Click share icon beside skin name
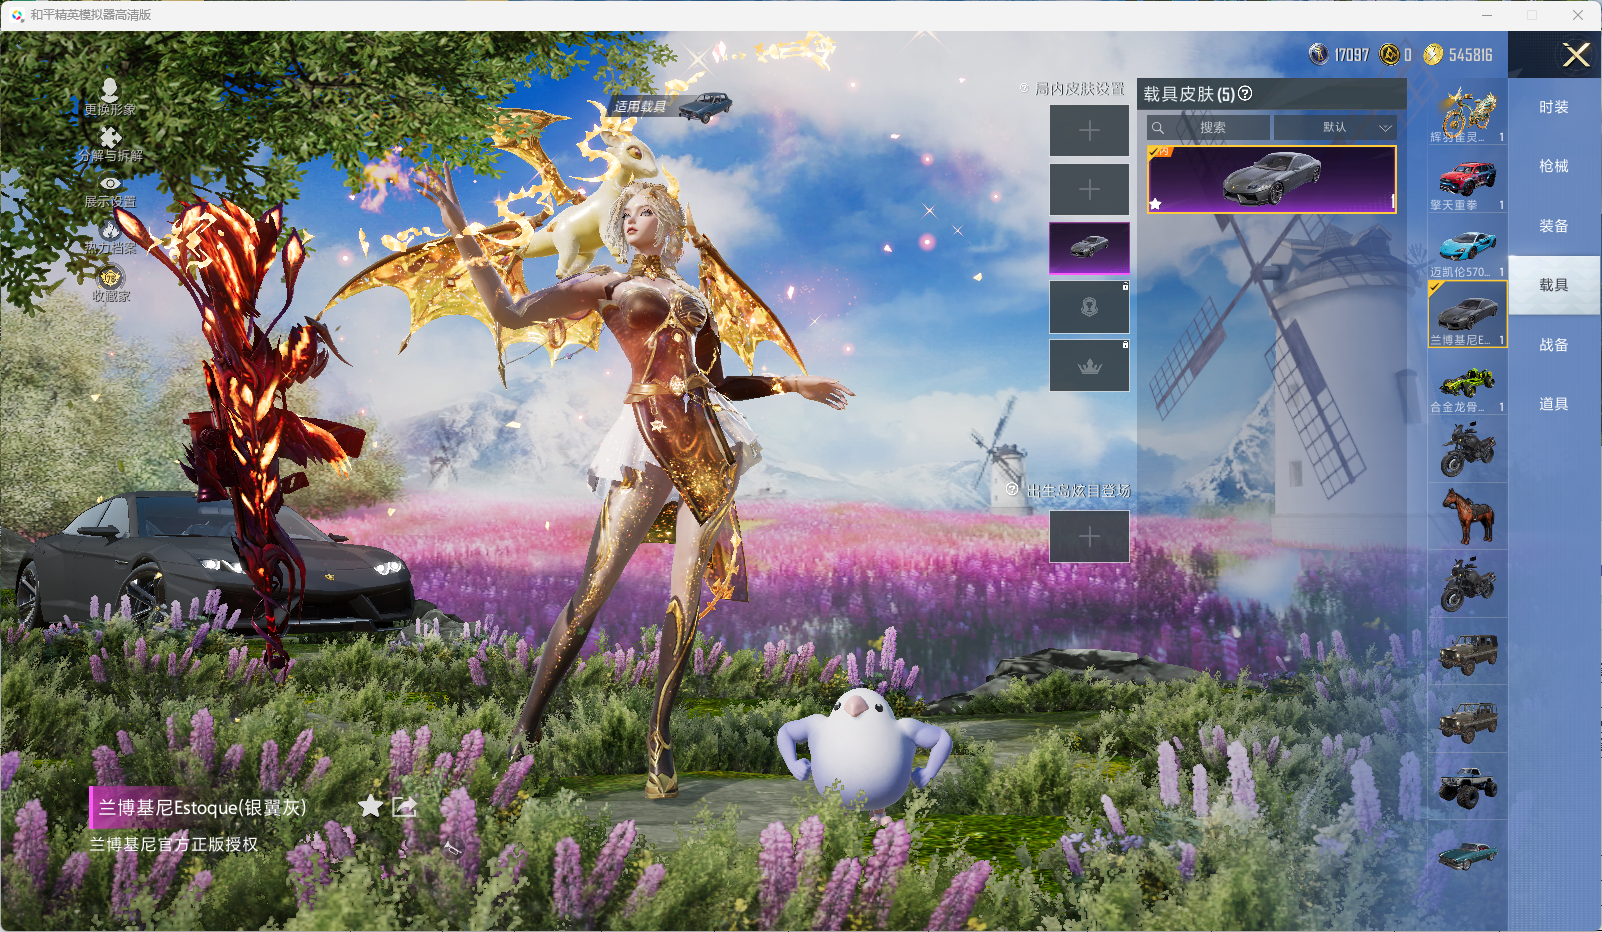The width and height of the screenshot is (1602, 932). coord(404,806)
